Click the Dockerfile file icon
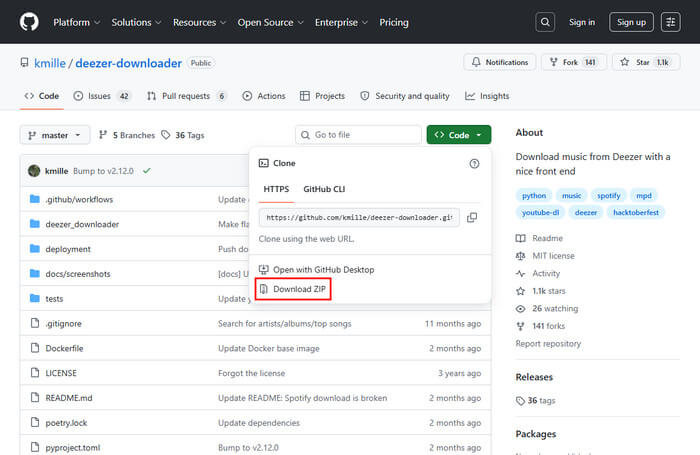Image resolution: width=700 pixels, height=455 pixels. pos(35,348)
